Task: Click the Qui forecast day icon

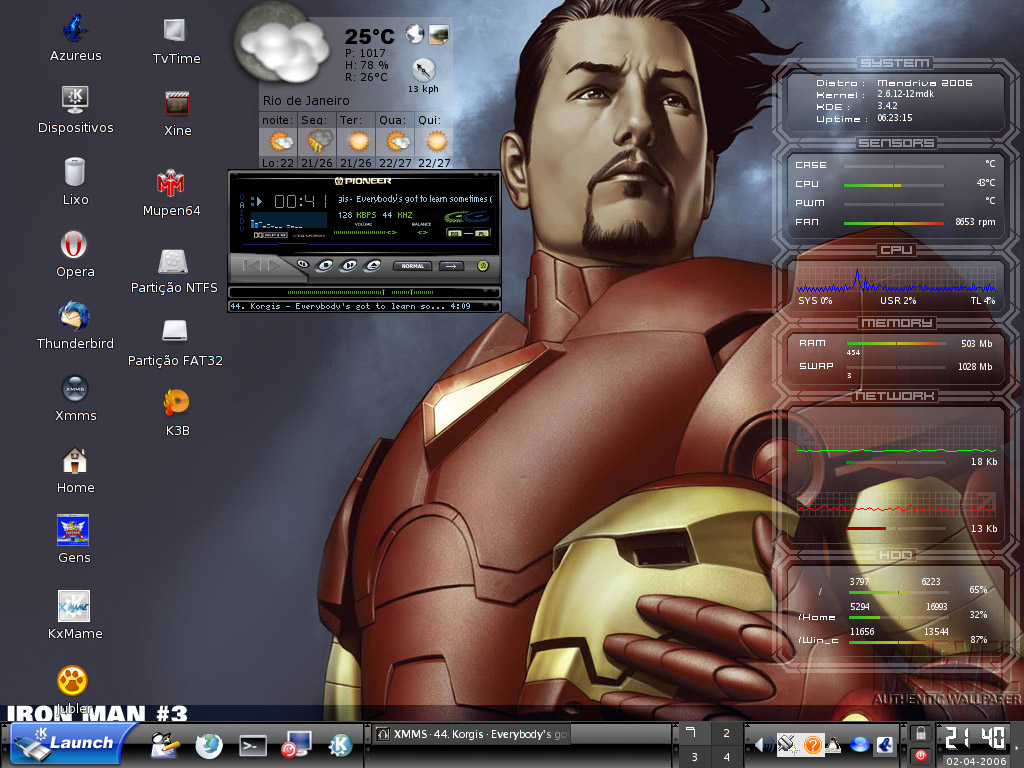Action: point(436,141)
